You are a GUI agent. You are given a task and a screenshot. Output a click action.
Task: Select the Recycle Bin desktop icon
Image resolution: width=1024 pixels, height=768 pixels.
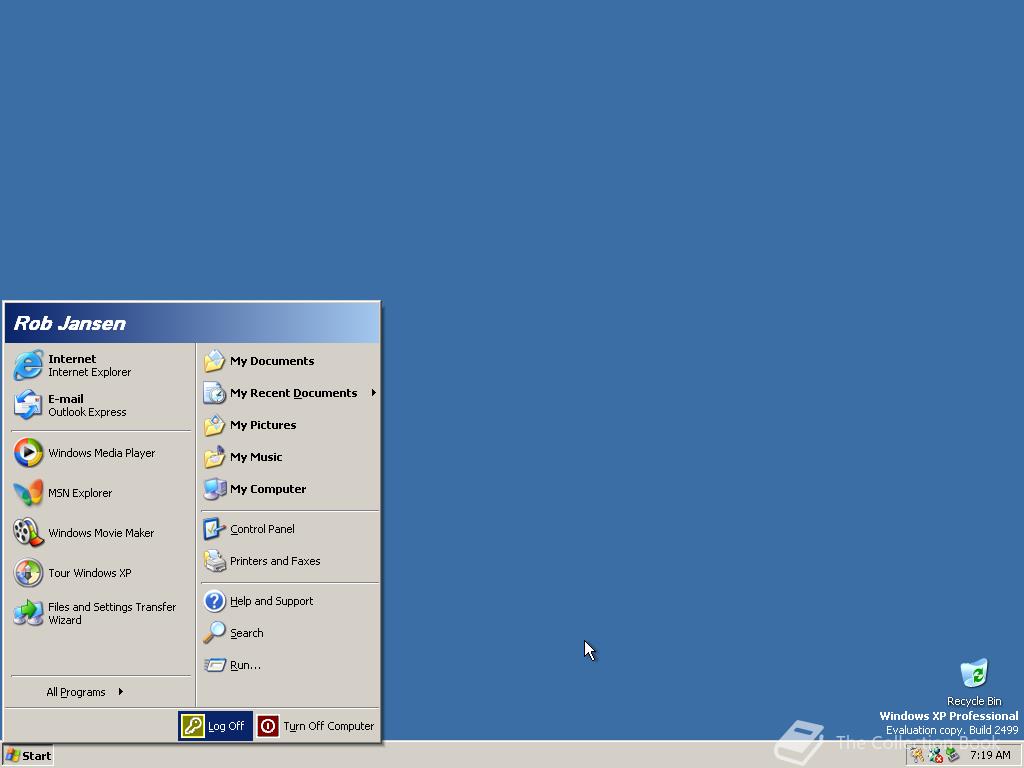pos(974,673)
